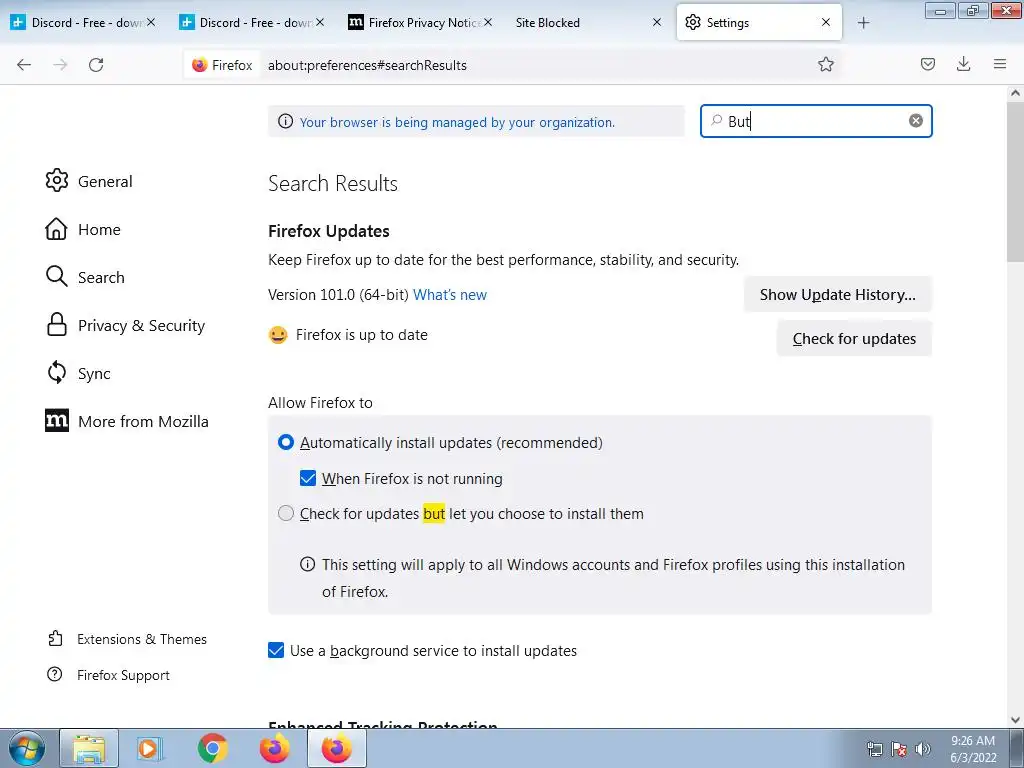This screenshot has width=1024, height=768.
Task: Close the first Discord tab
Action: pos(151,22)
